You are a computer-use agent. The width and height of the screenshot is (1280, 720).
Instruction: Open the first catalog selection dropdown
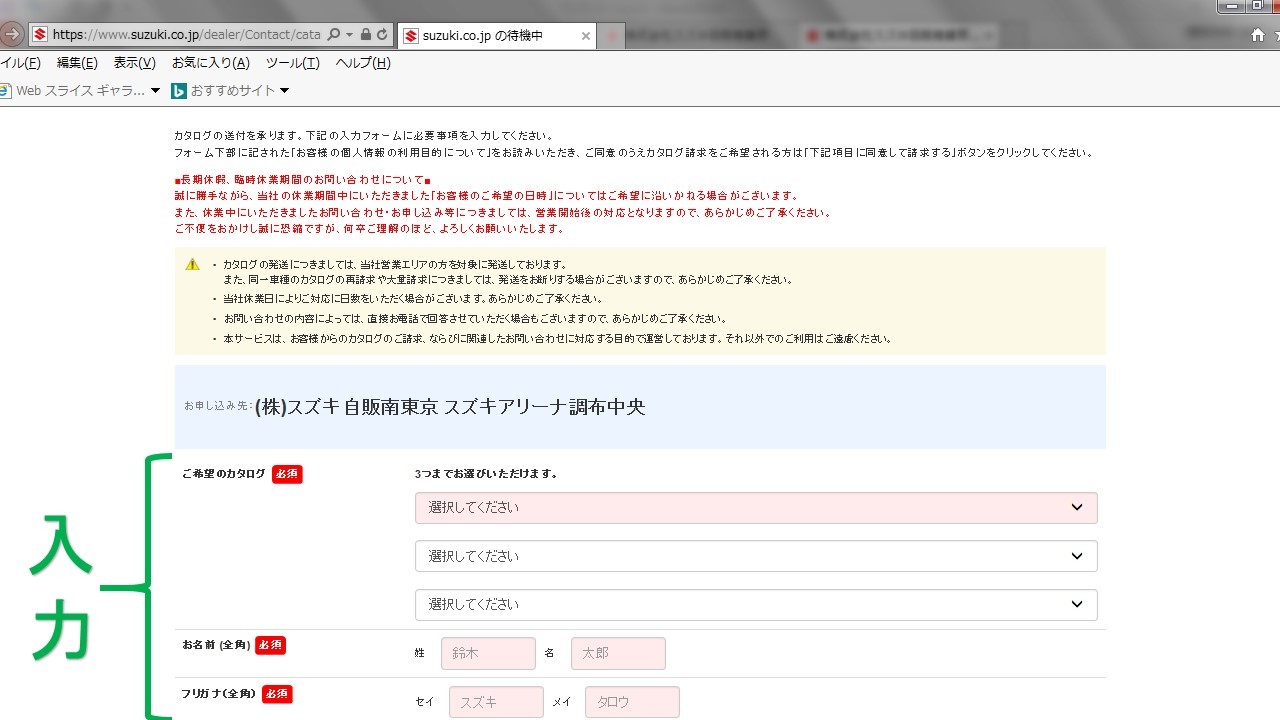[756, 508]
